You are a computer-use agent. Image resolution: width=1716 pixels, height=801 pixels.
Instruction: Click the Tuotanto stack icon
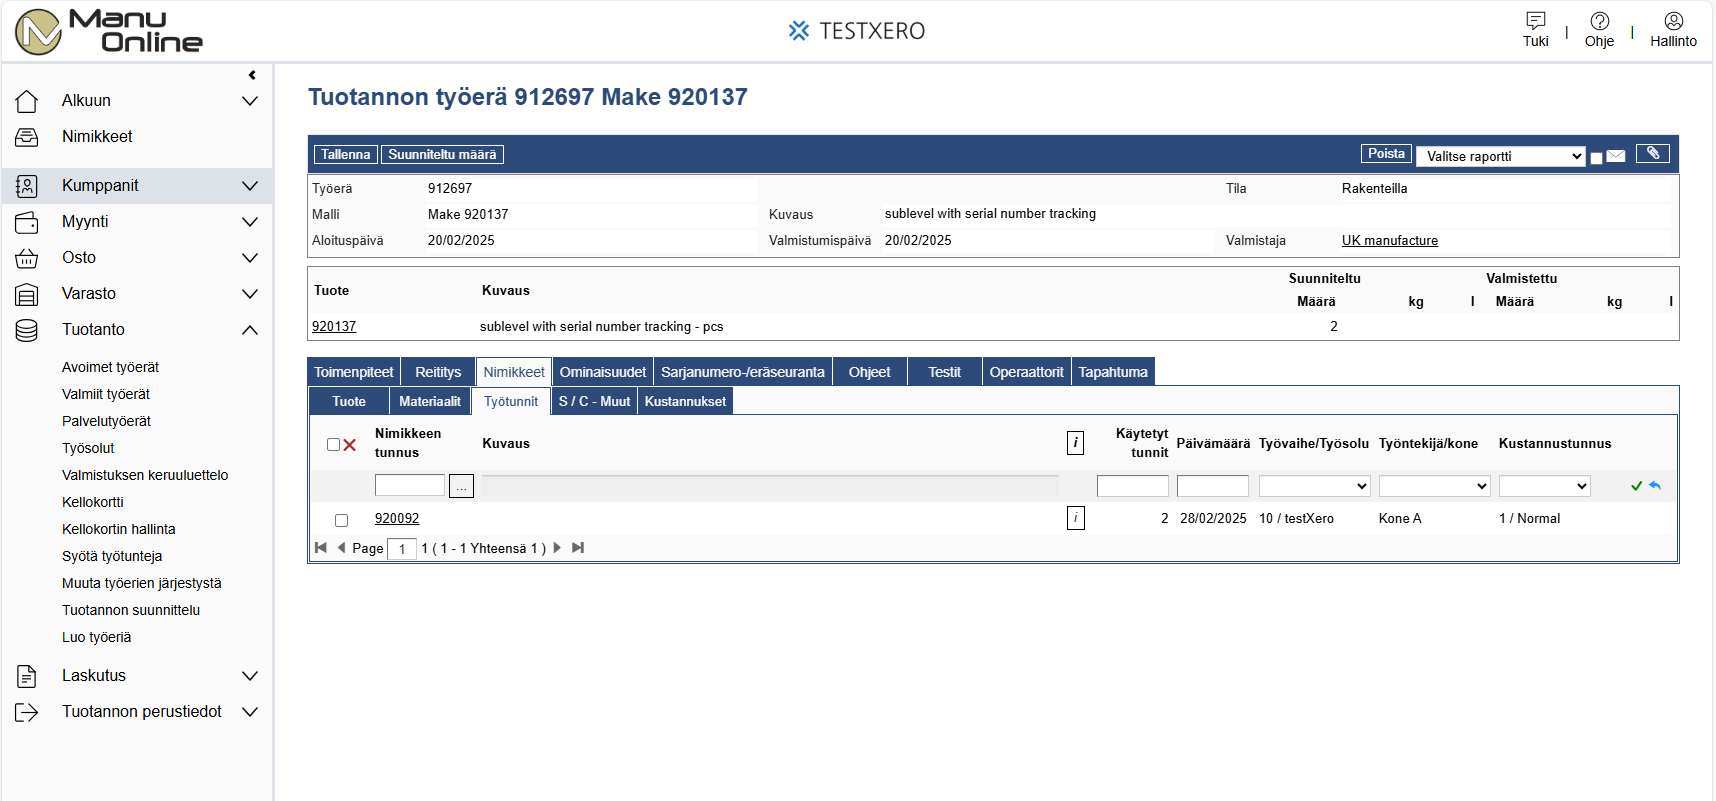click(x=27, y=330)
